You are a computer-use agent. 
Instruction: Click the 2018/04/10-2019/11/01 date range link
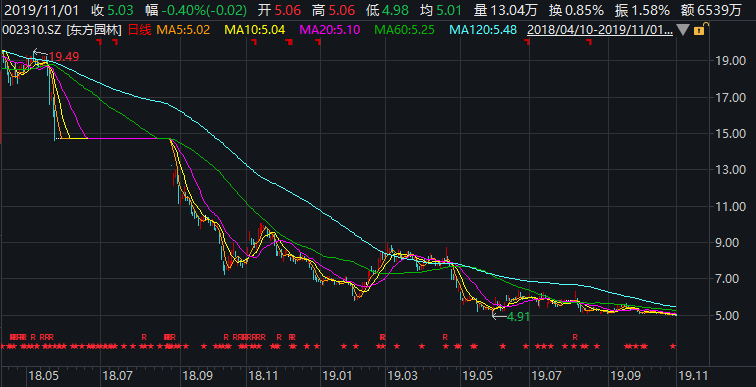point(600,30)
